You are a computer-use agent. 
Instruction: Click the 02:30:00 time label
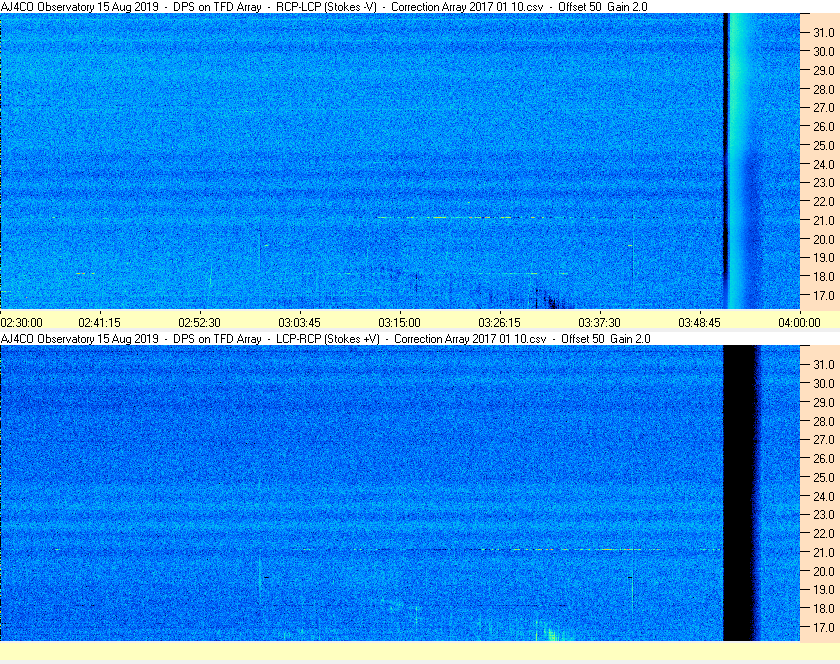point(21,323)
